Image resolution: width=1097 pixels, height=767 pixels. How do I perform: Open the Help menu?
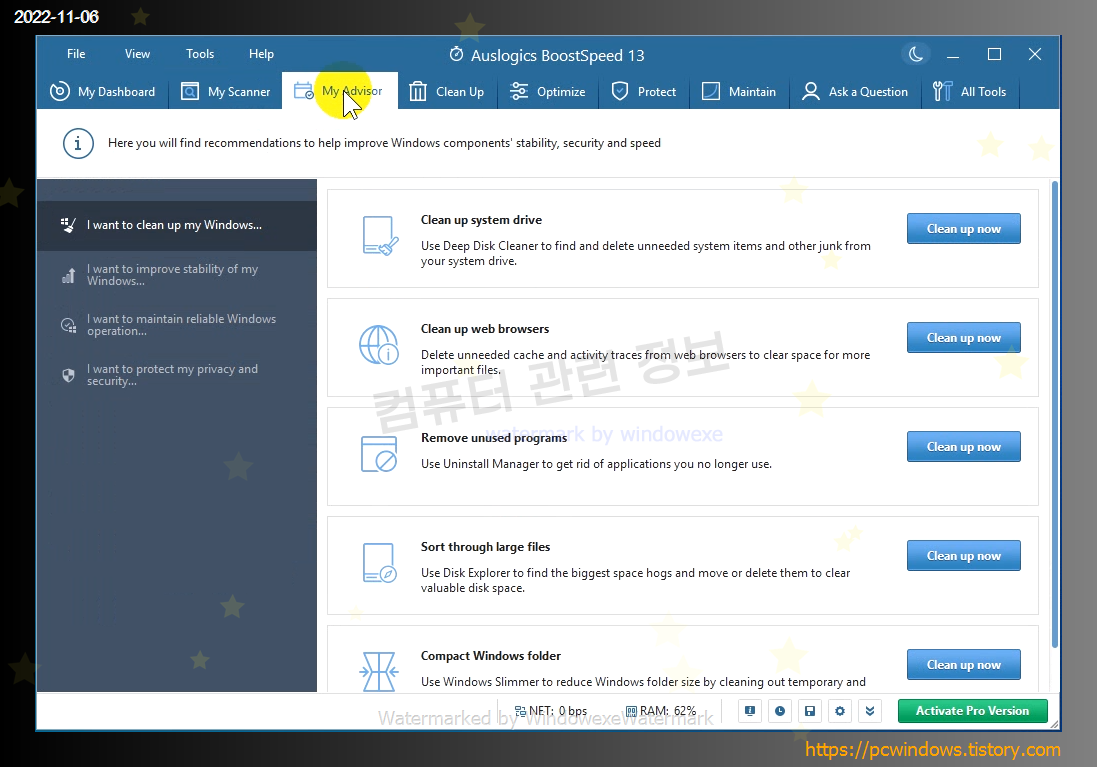262,54
